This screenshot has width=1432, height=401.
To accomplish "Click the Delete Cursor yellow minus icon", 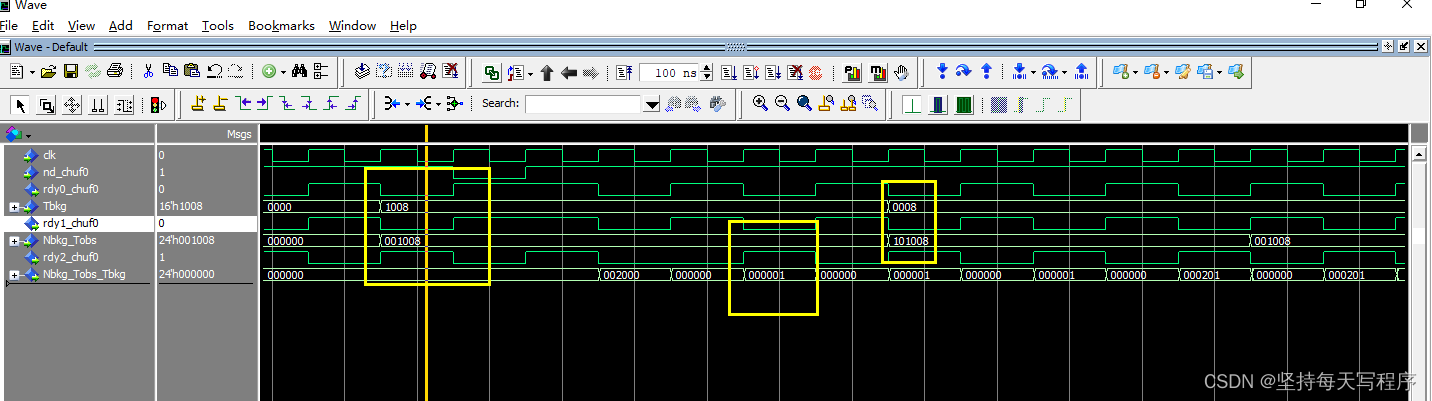I will coord(220,103).
